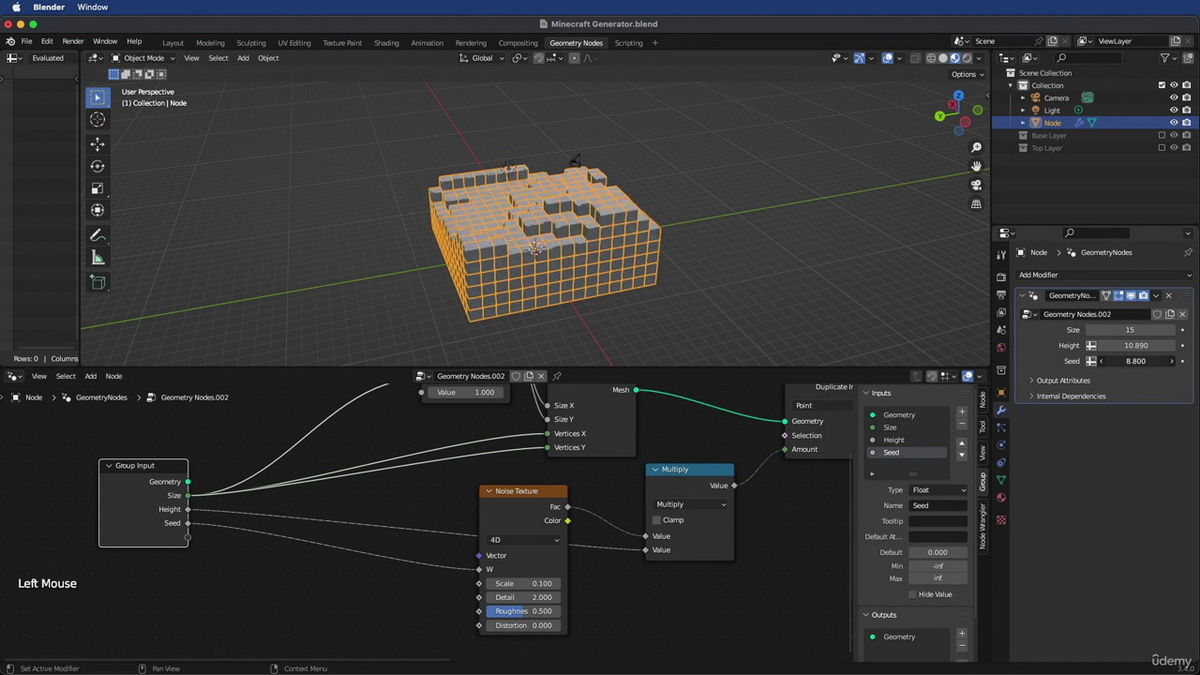The width and height of the screenshot is (1200, 675).
Task: Toggle viewport overlays button
Action: (x=887, y=58)
